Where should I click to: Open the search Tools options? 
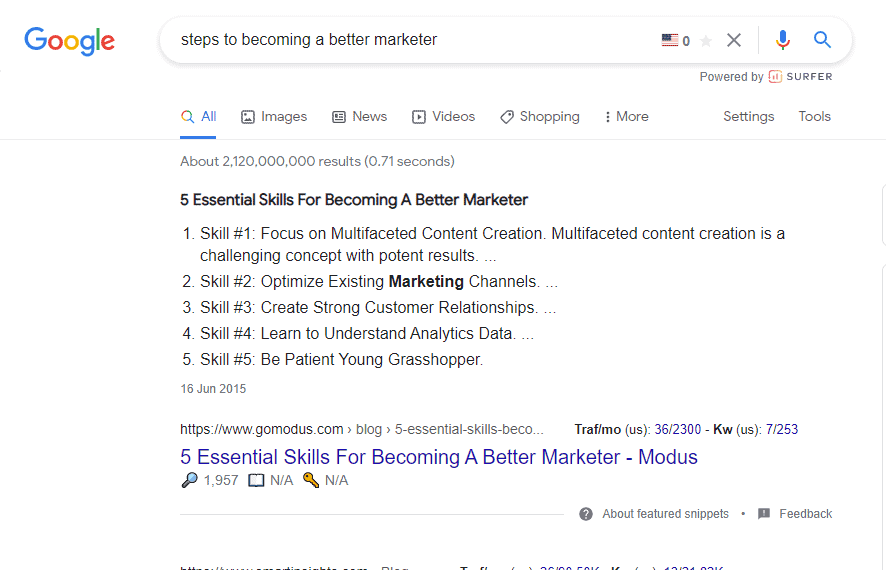[x=814, y=116]
